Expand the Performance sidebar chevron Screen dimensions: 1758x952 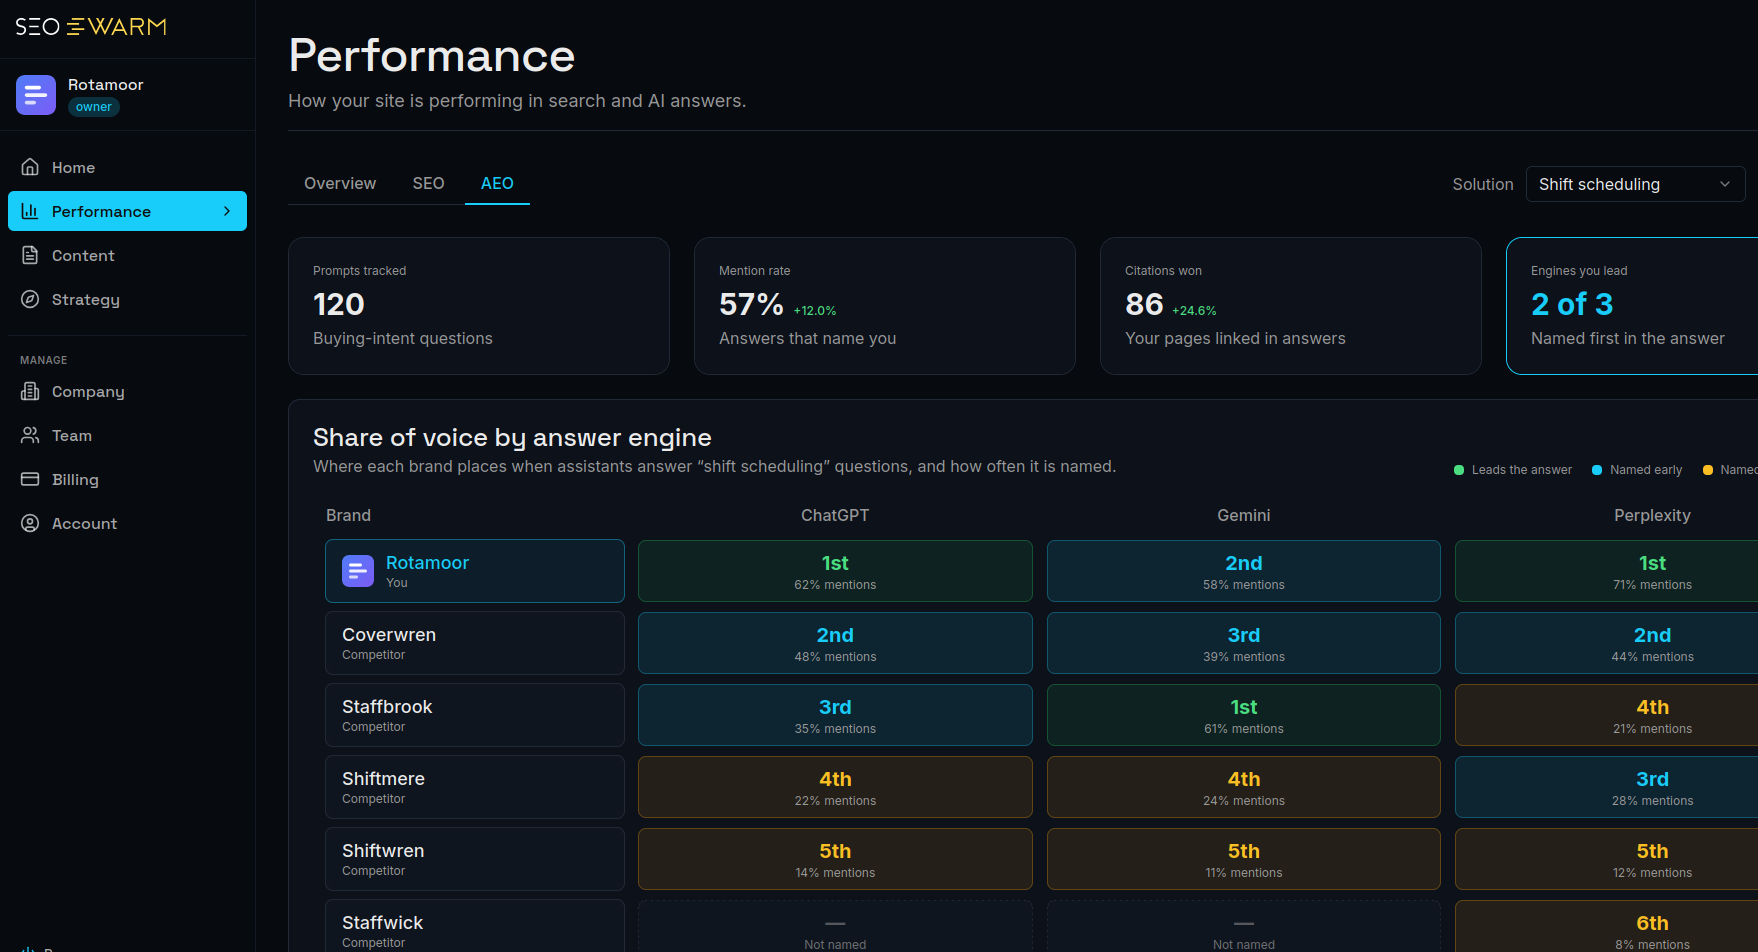pos(227,211)
